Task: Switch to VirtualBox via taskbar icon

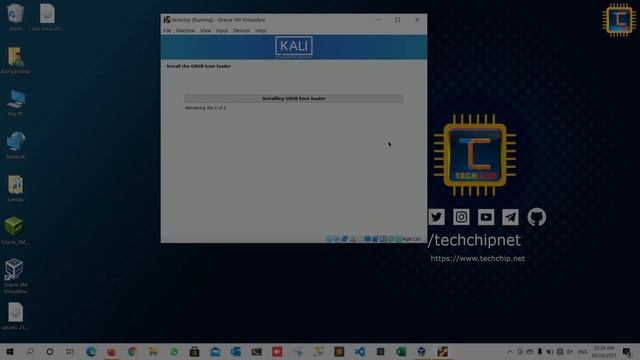Action: click(422, 351)
